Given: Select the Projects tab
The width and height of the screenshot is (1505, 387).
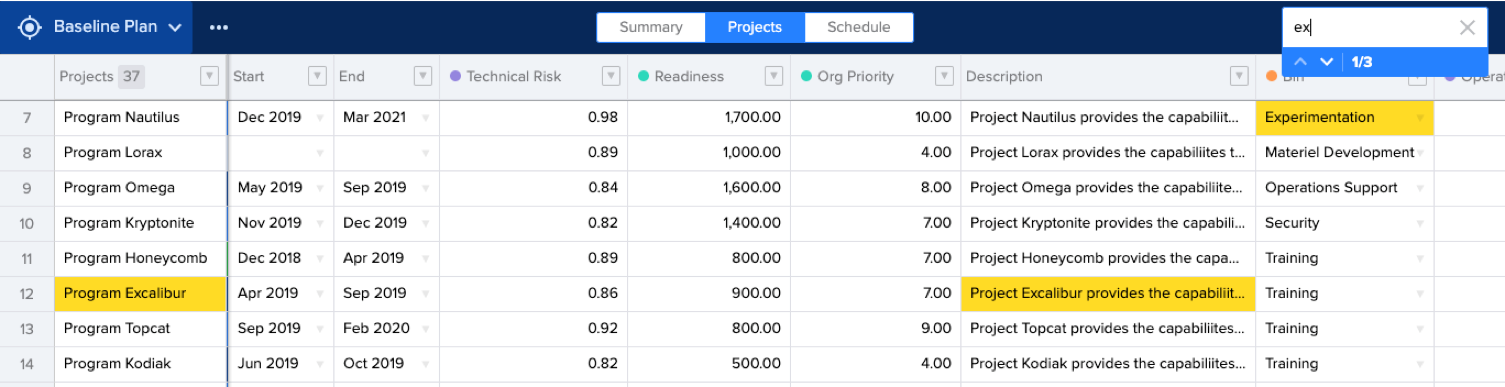Looking at the screenshot, I should pyautogui.click(x=755, y=28).
